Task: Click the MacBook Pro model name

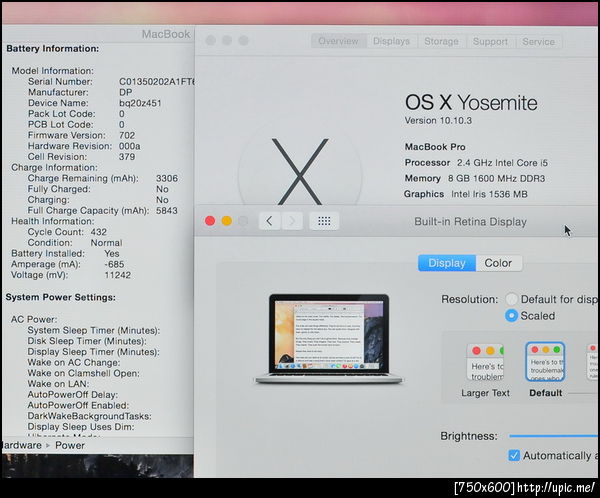Action: pos(435,147)
